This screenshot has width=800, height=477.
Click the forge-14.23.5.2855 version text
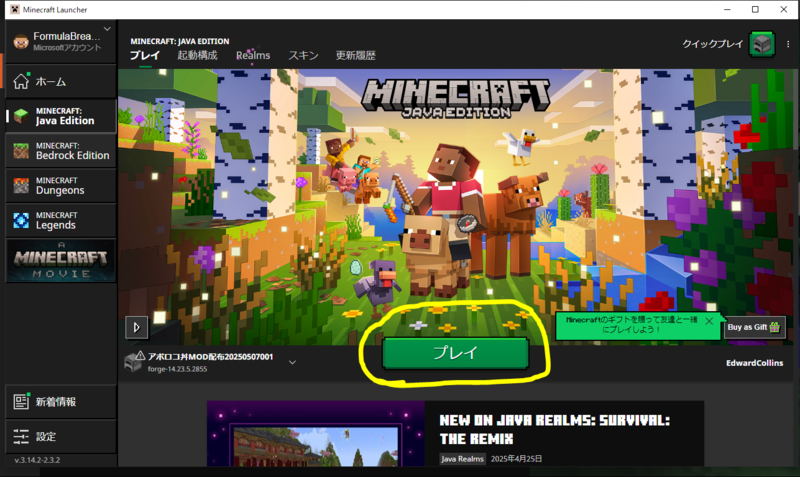(x=178, y=369)
